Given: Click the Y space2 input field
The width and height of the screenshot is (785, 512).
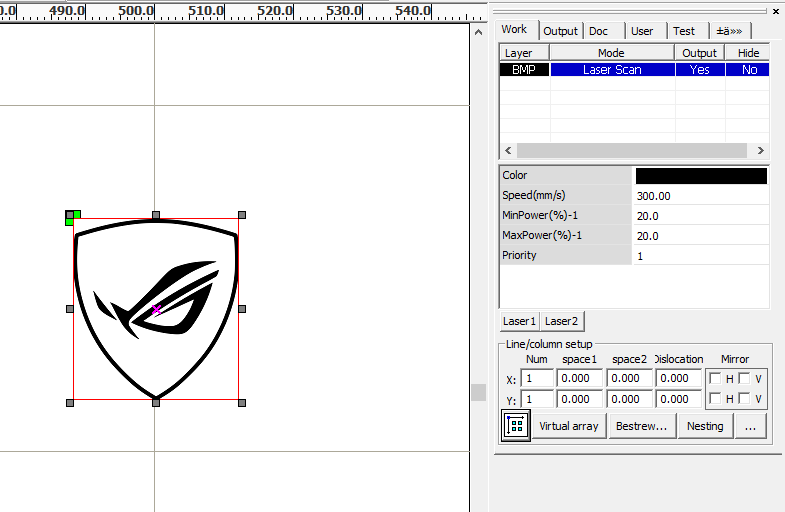Looking at the screenshot, I should (630, 399).
